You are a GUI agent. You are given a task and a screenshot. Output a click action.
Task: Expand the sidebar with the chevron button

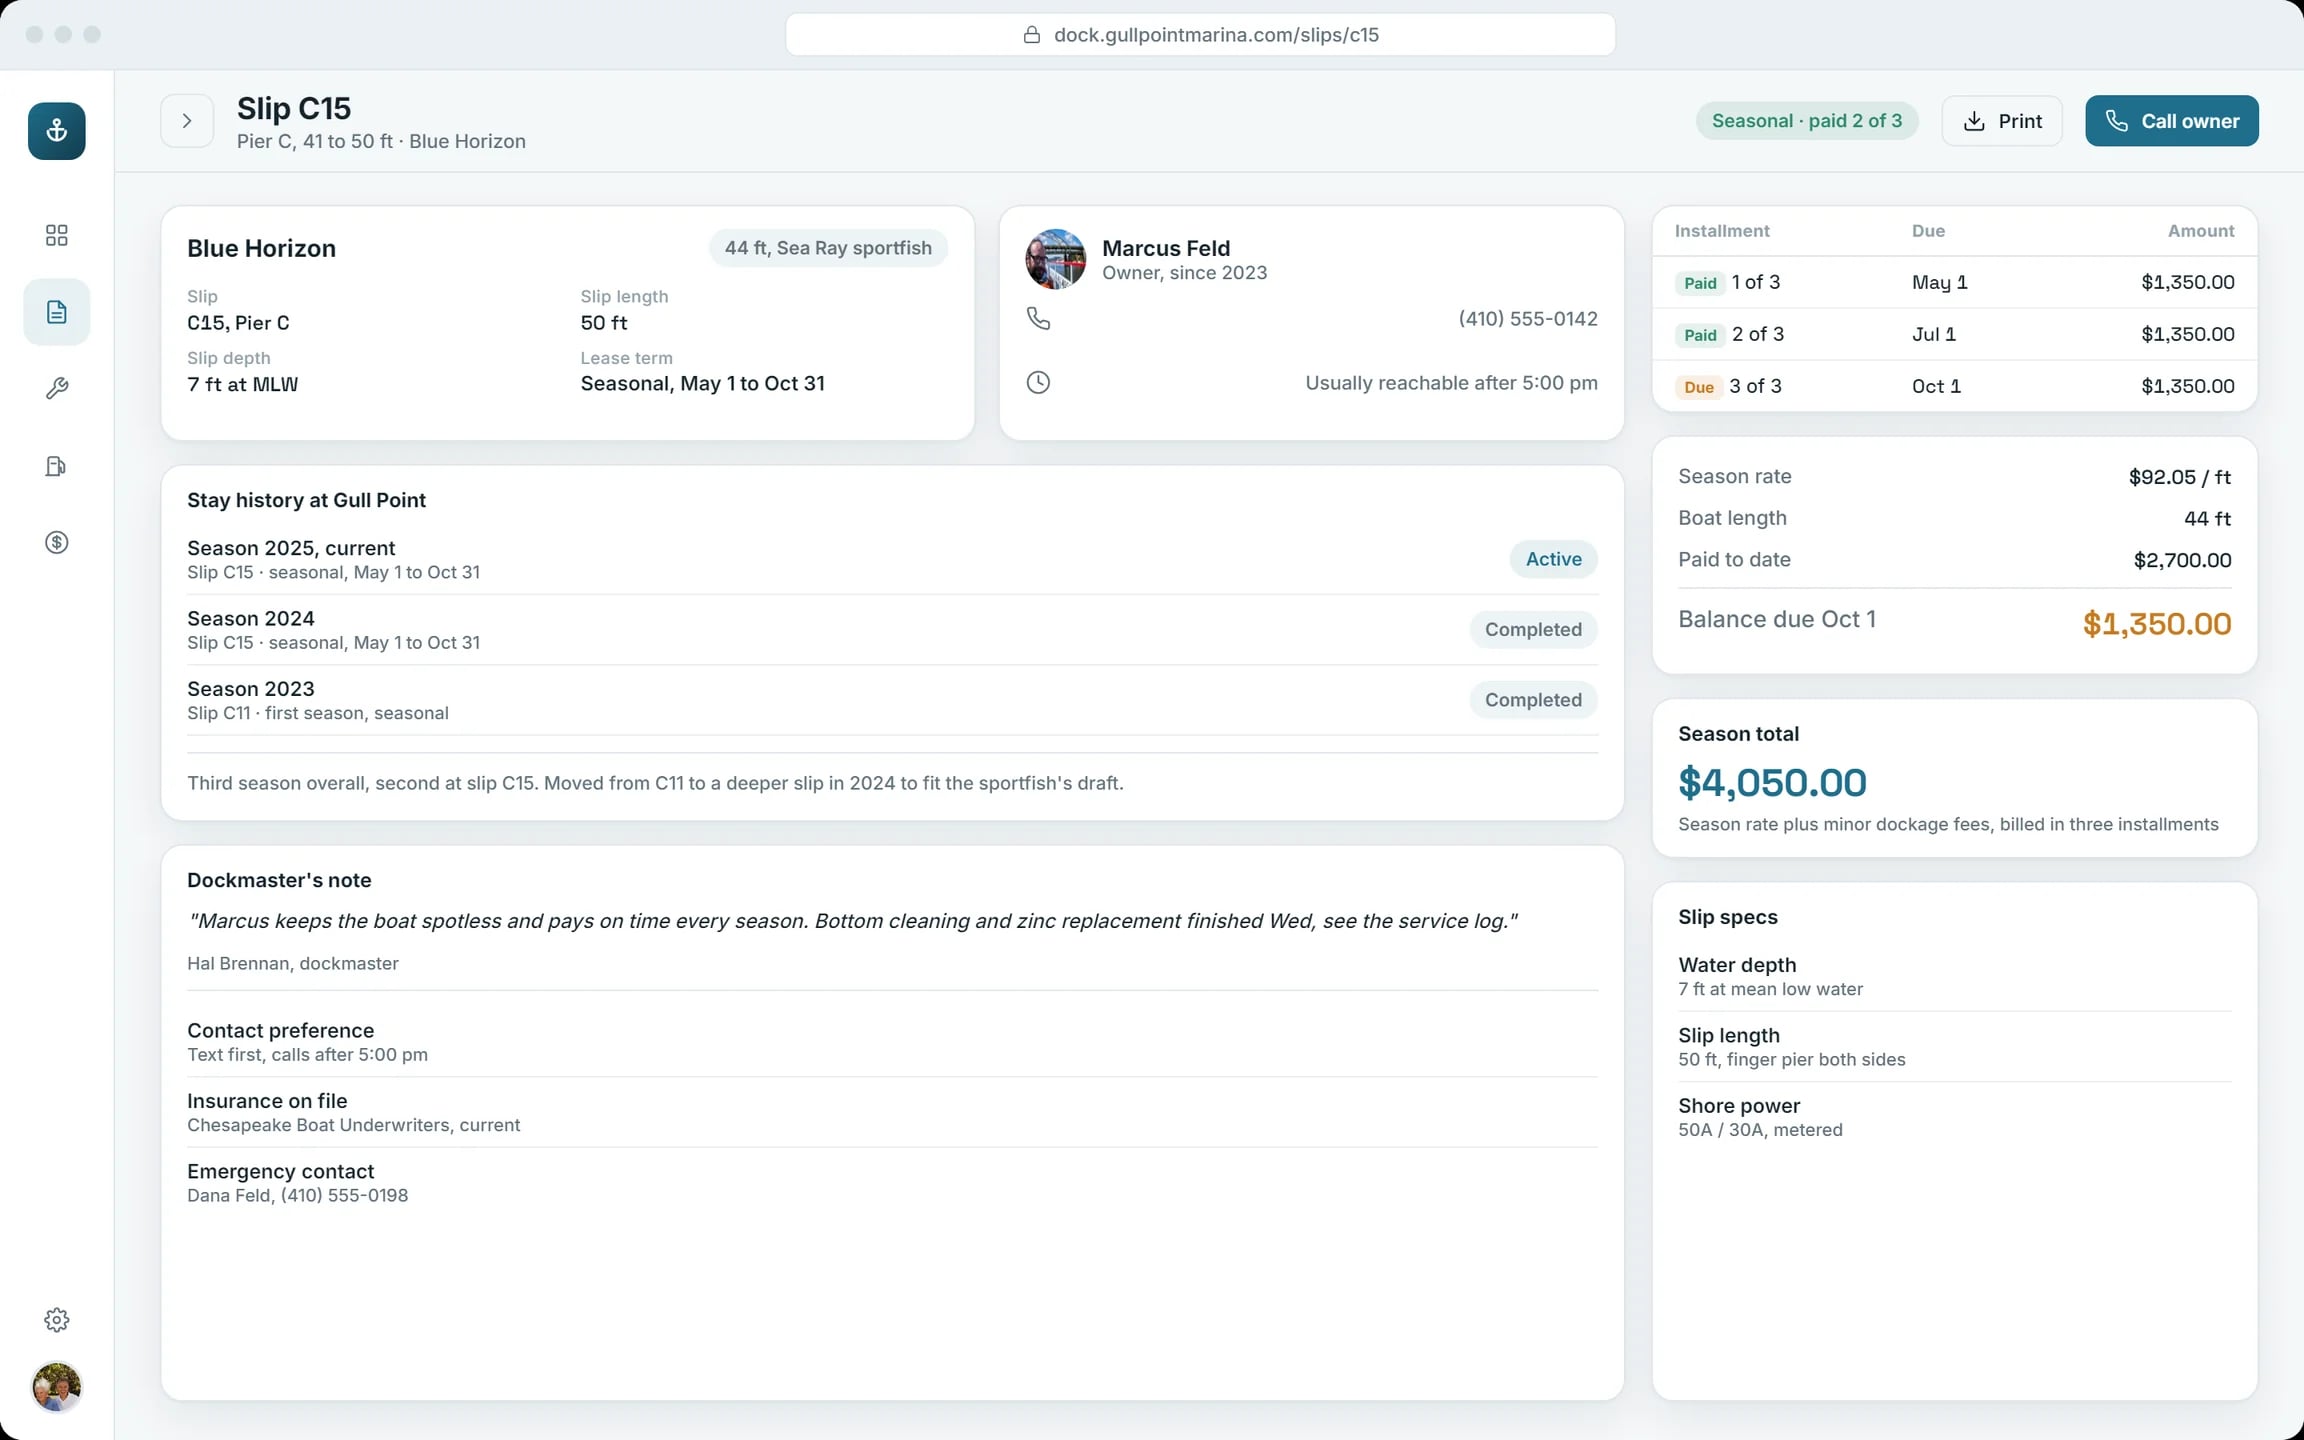(x=187, y=121)
